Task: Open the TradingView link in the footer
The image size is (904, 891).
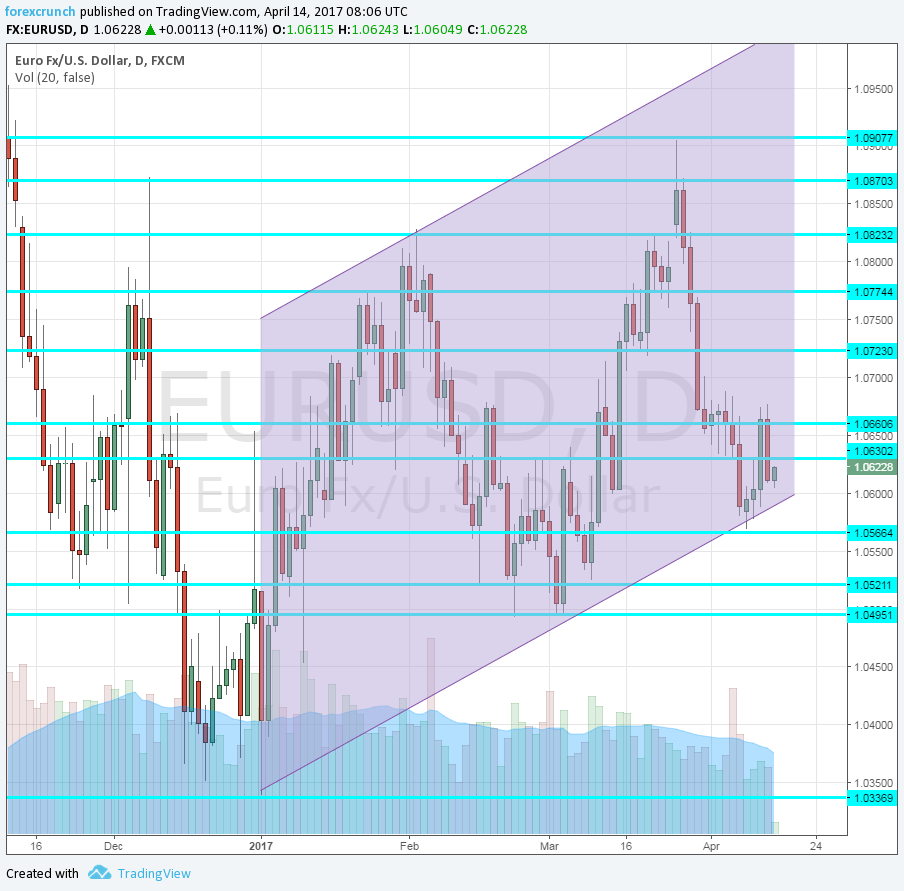Action: [154, 874]
